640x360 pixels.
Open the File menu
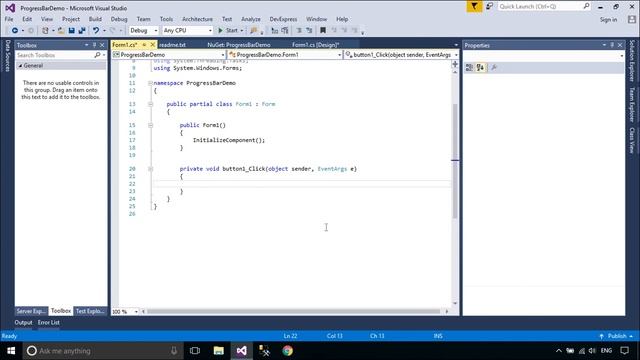[x=9, y=19]
